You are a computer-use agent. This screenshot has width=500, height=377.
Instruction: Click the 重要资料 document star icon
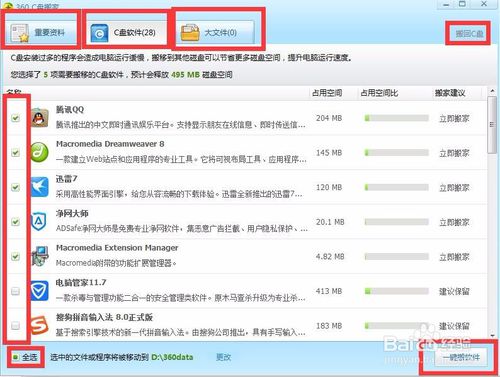point(19,33)
